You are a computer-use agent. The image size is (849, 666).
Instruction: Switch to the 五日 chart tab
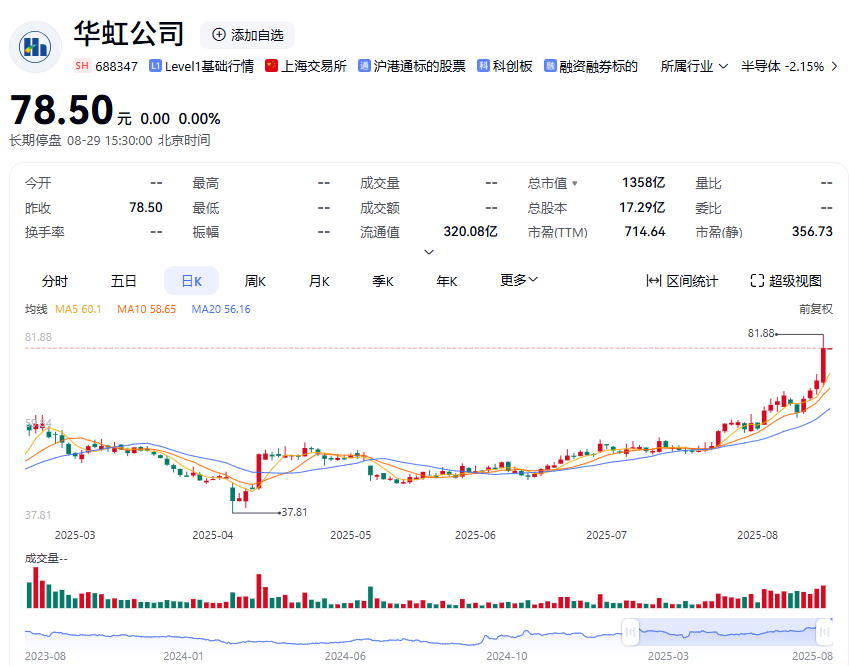(x=123, y=281)
